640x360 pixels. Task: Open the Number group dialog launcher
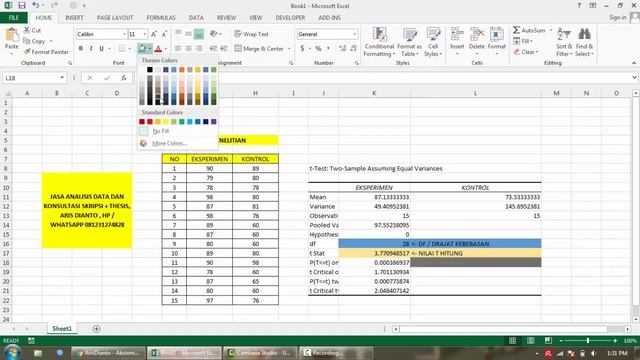(357, 63)
